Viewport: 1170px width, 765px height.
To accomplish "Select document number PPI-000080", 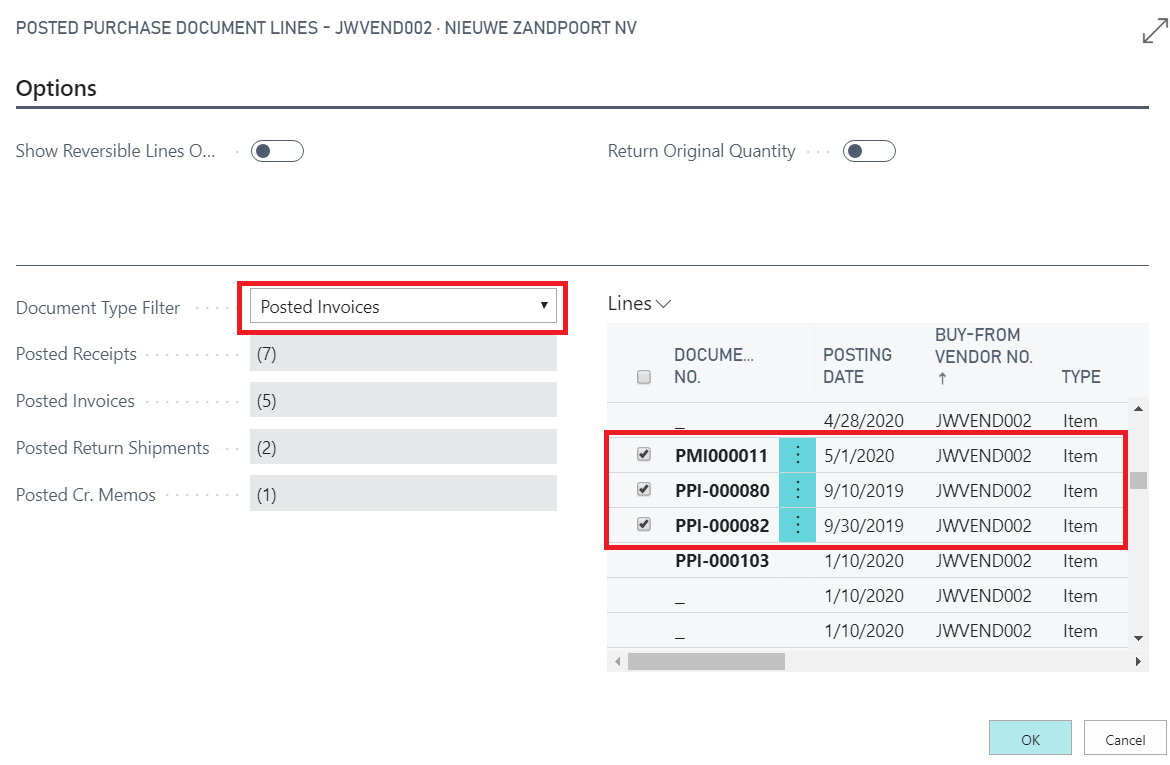I will pyautogui.click(x=722, y=490).
